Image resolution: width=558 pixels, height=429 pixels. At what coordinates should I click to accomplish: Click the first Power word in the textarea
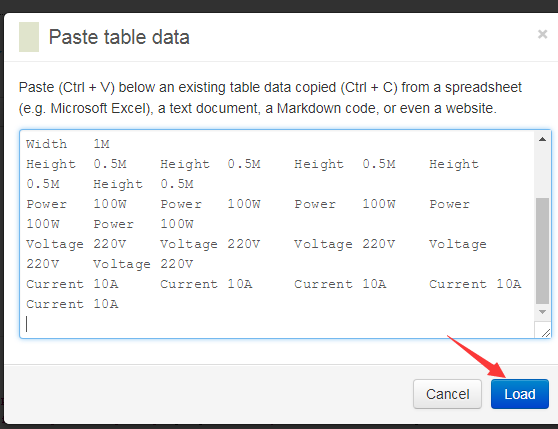pyautogui.click(x=46, y=204)
